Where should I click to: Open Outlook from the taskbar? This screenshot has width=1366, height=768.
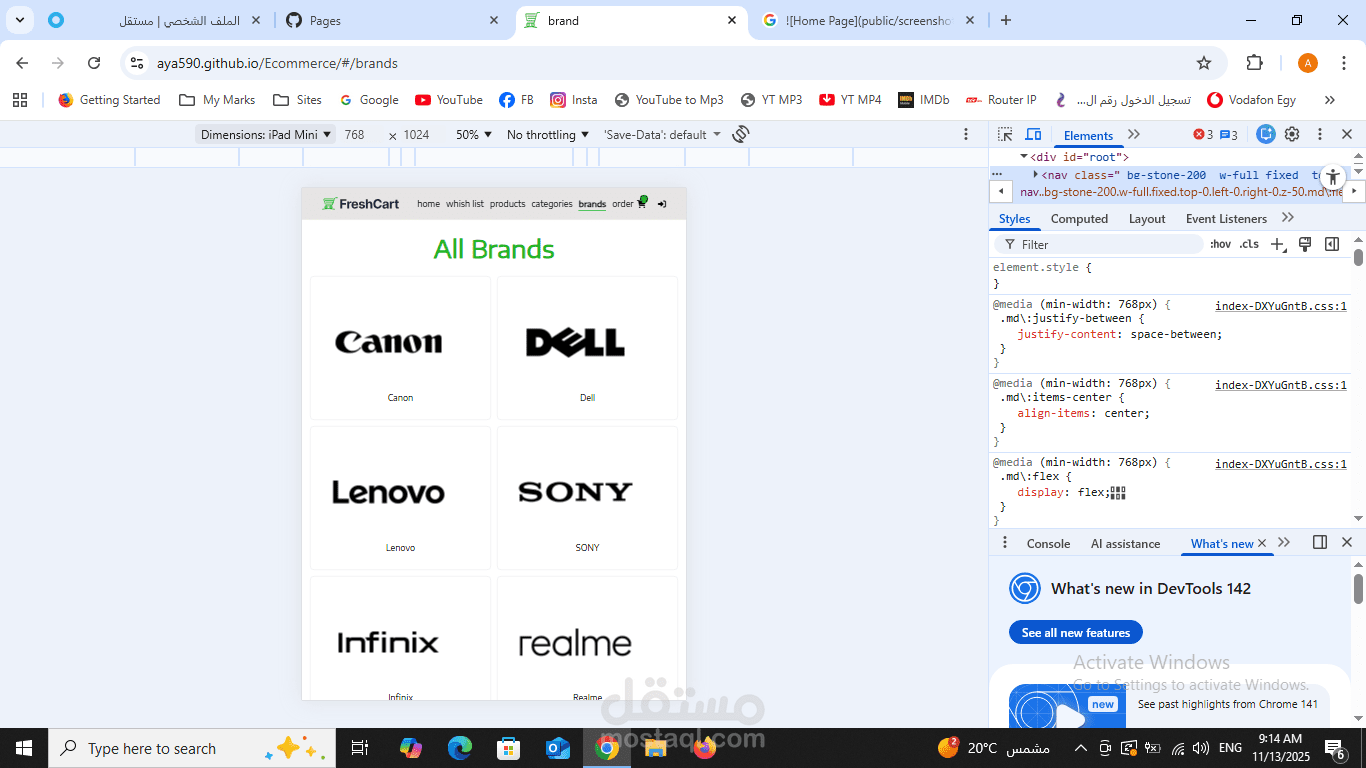click(x=557, y=748)
